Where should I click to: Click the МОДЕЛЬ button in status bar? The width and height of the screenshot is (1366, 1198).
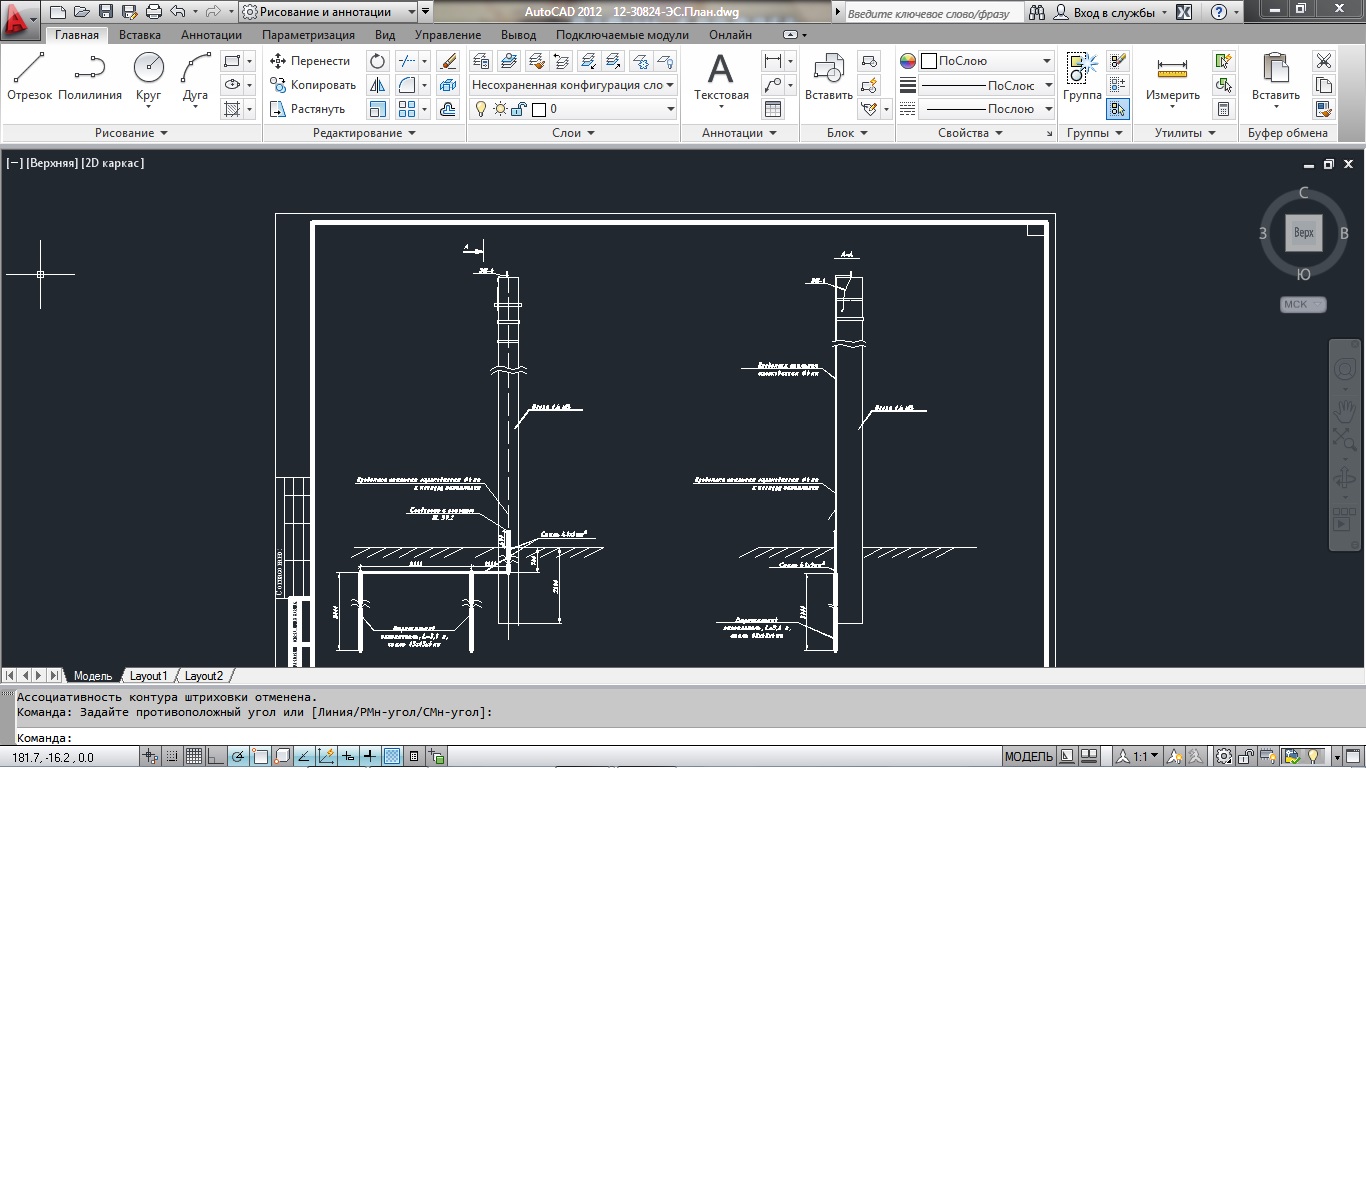tap(1028, 757)
